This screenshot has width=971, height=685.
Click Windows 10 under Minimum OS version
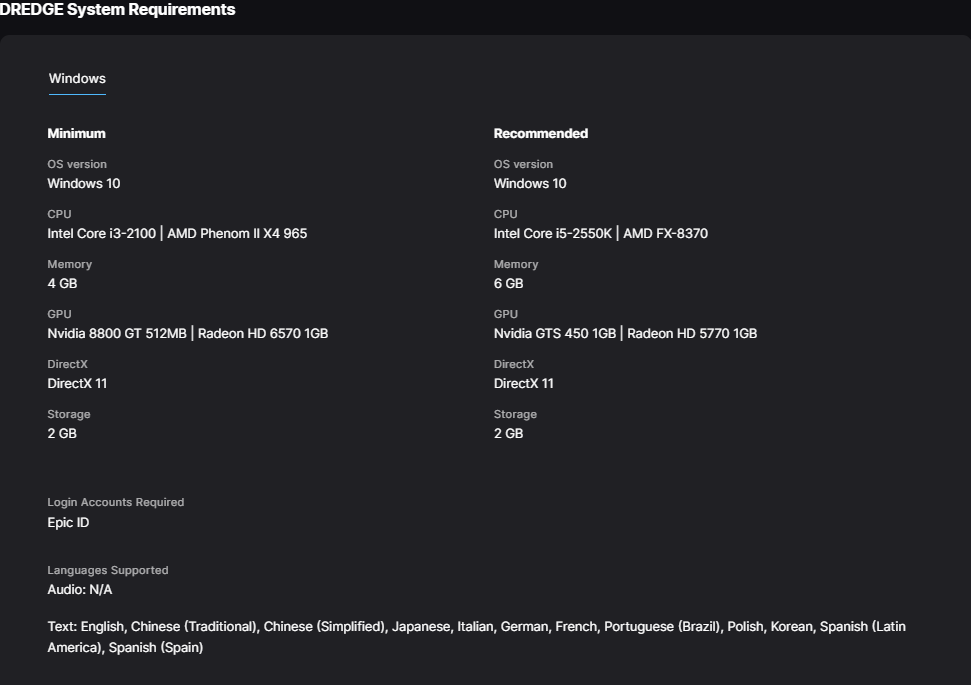(84, 183)
